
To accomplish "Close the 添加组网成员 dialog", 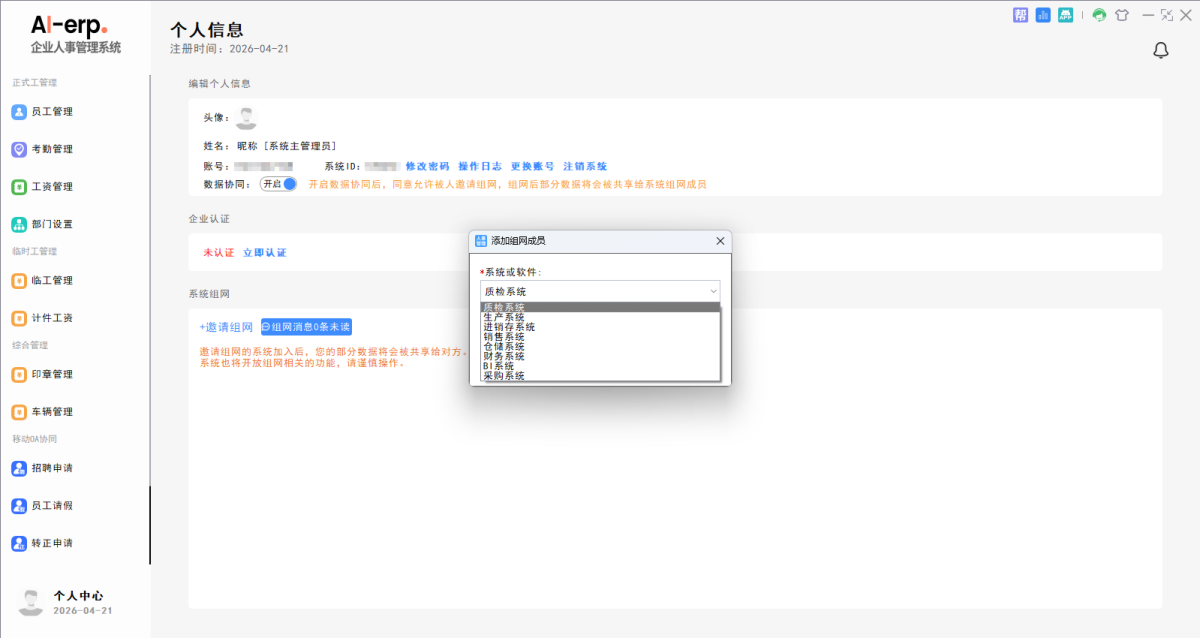I will pyautogui.click(x=720, y=241).
